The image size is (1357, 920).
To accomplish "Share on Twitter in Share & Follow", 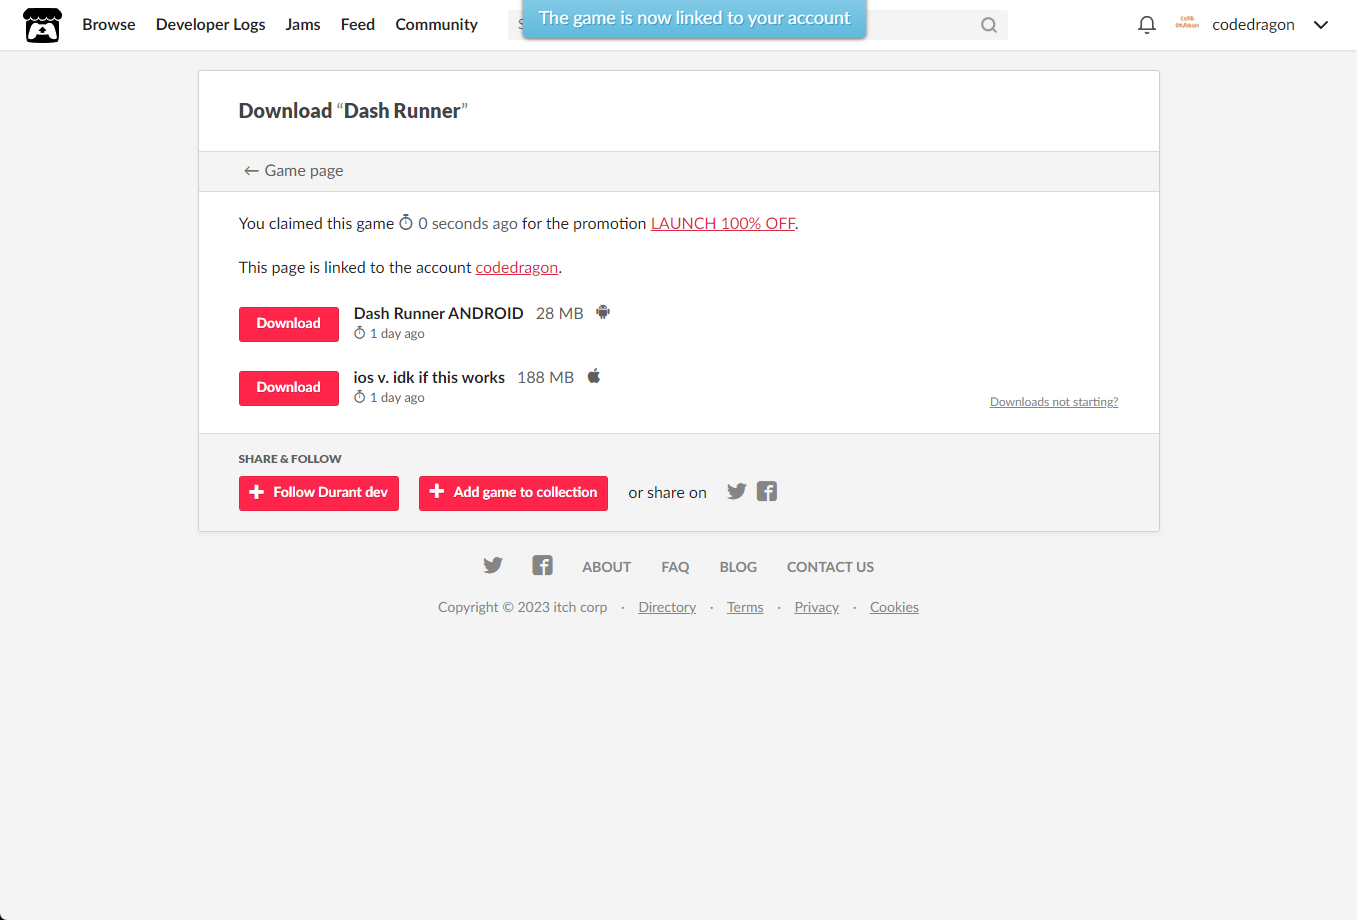I will tap(737, 491).
